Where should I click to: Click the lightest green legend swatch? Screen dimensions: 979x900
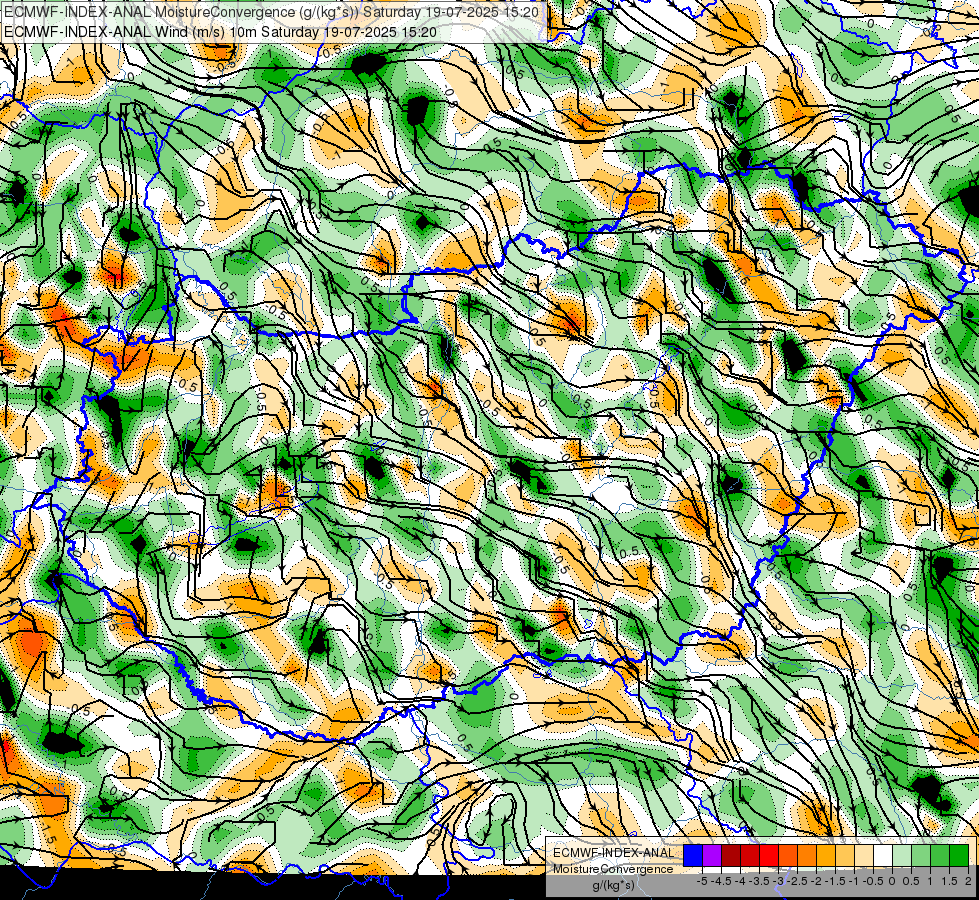tap(902, 855)
